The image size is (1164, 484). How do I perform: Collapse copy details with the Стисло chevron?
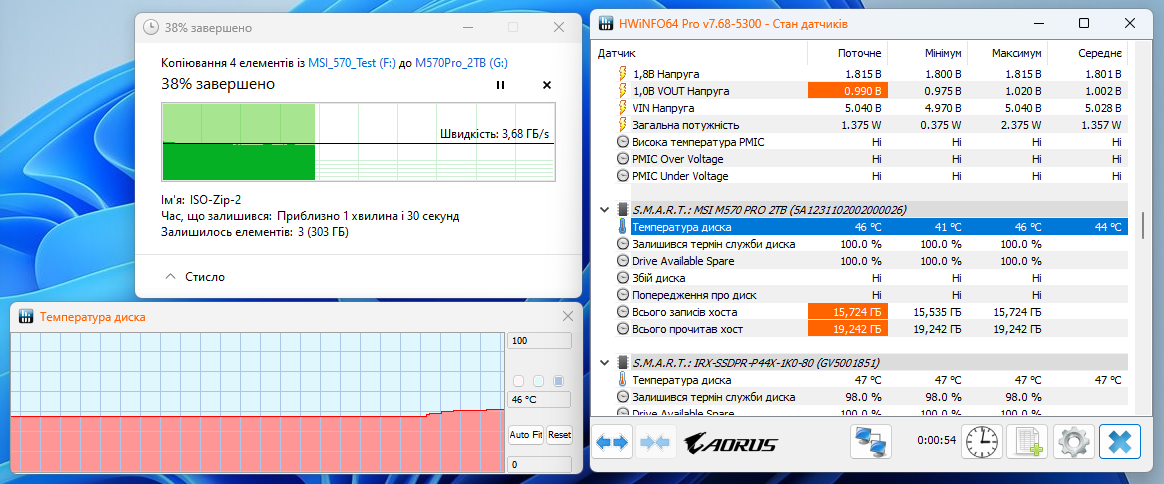pos(171,276)
